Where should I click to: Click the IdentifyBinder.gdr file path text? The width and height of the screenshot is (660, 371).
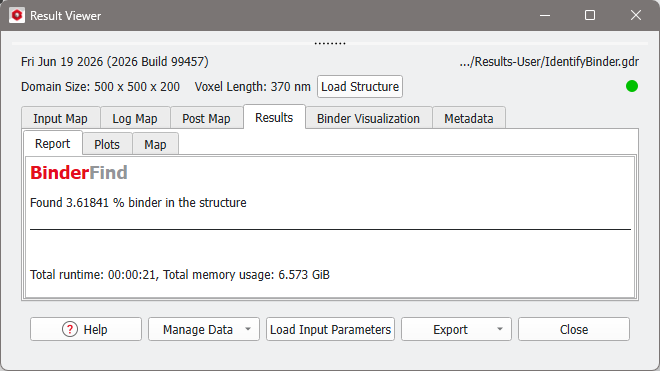pos(549,61)
